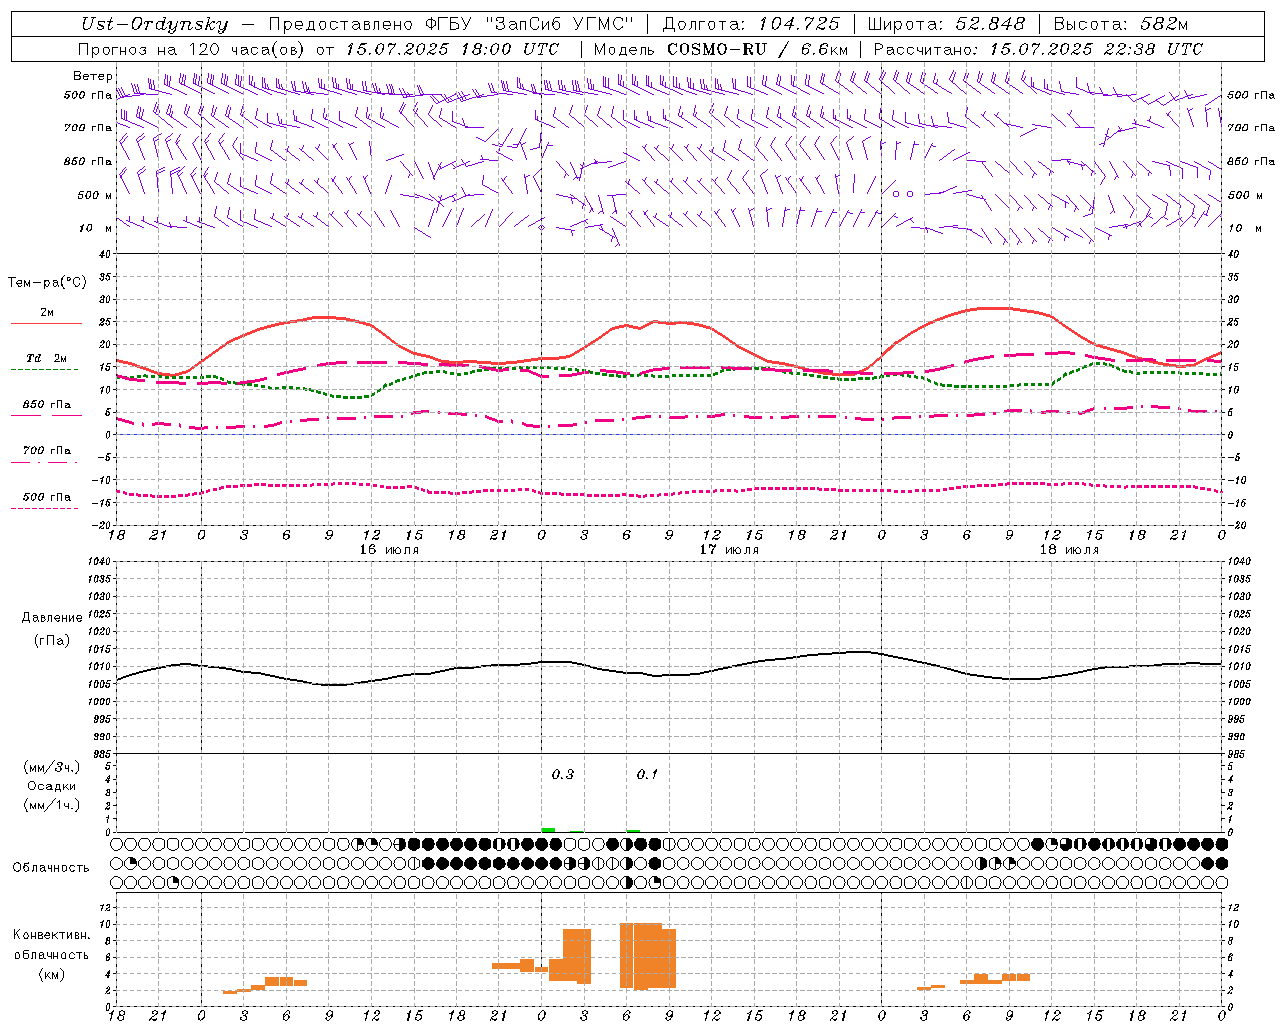Click the (мм/3ч.) precipitation unit label

[52, 767]
